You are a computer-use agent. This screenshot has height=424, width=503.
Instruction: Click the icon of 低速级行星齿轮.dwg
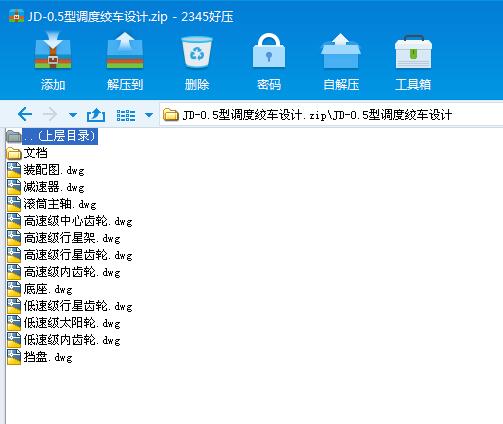click(x=14, y=306)
